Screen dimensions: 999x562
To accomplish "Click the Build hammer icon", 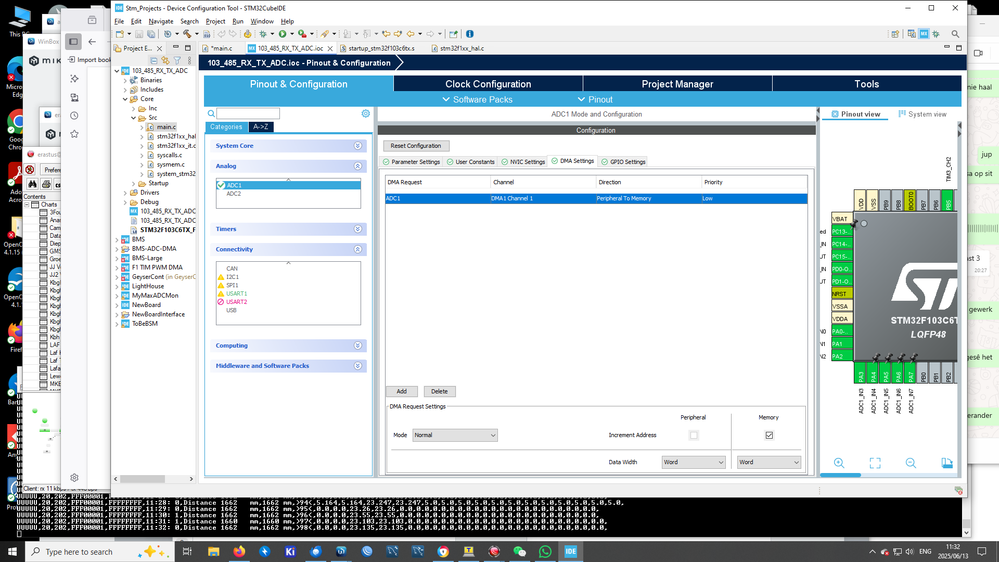I will coord(187,34).
